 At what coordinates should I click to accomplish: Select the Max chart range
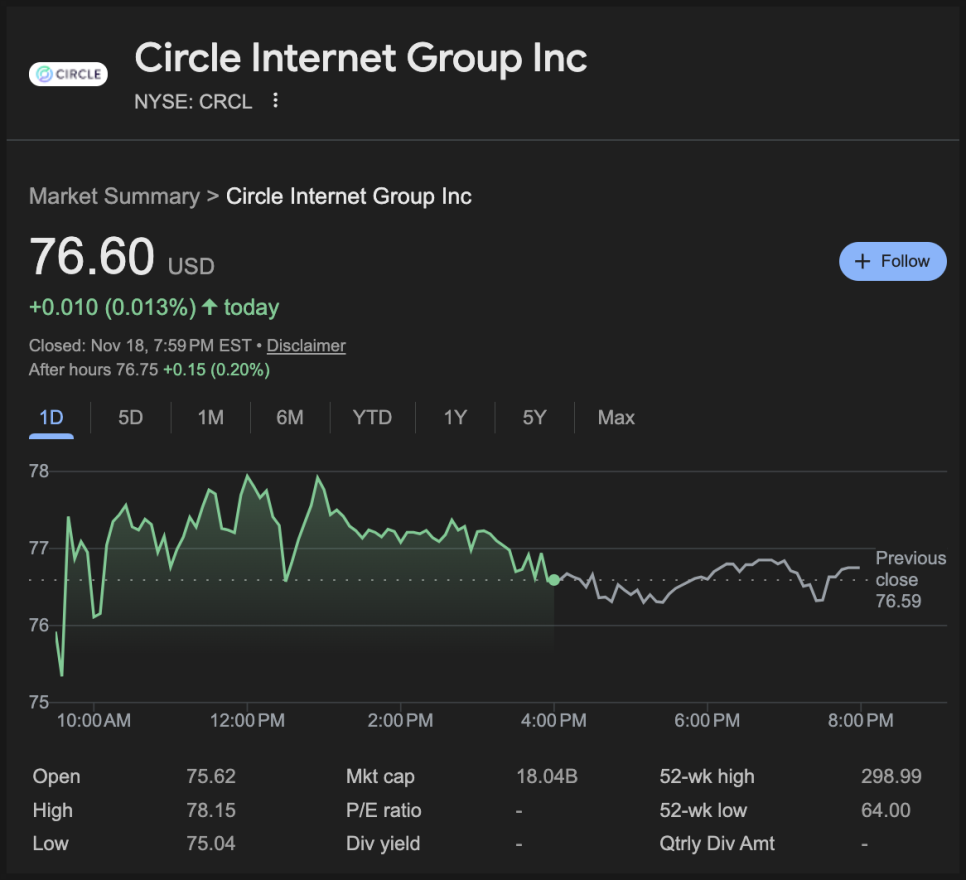pyautogui.click(x=616, y=418)
